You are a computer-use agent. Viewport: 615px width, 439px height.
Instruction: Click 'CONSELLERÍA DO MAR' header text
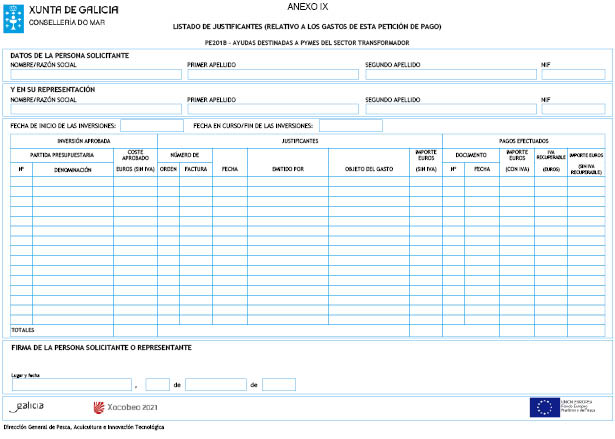pyautogui.click(x=67, y=22)
